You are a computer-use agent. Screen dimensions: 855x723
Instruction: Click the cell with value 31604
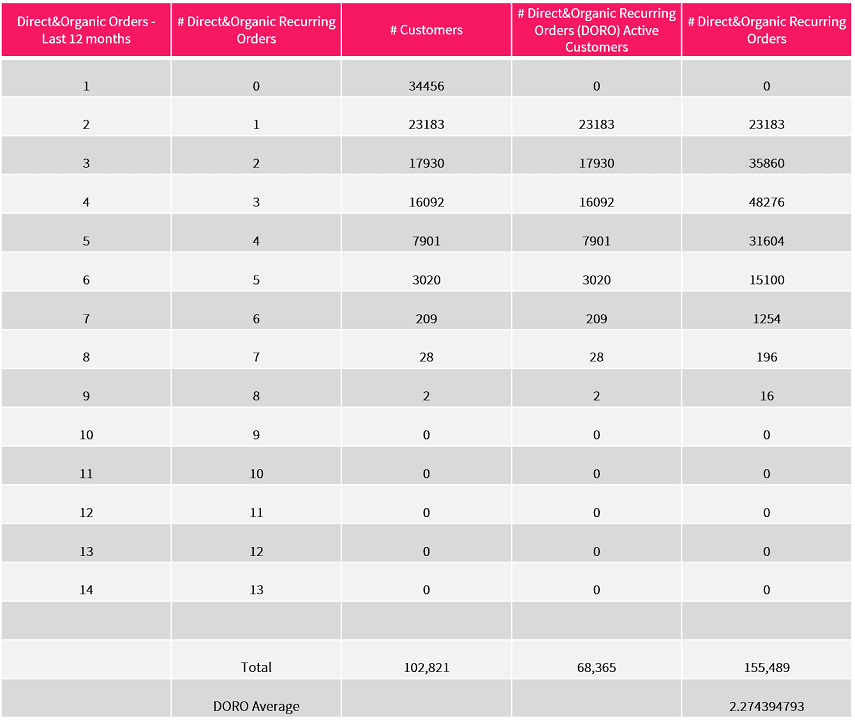(x=766, y=241)
